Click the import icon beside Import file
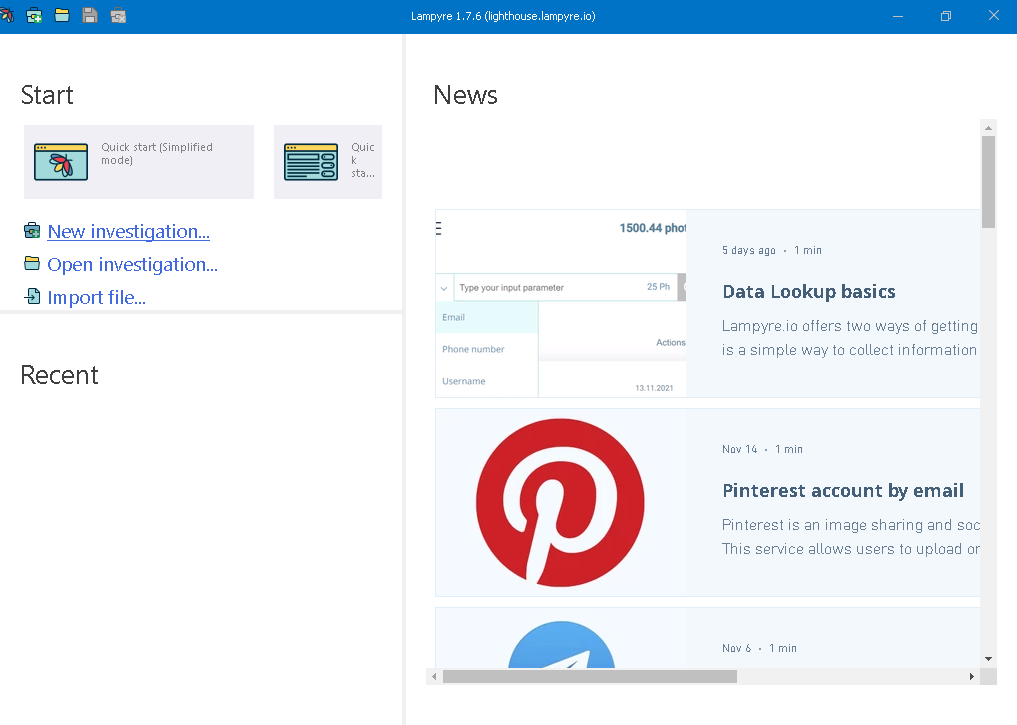 tap(32, 296)
